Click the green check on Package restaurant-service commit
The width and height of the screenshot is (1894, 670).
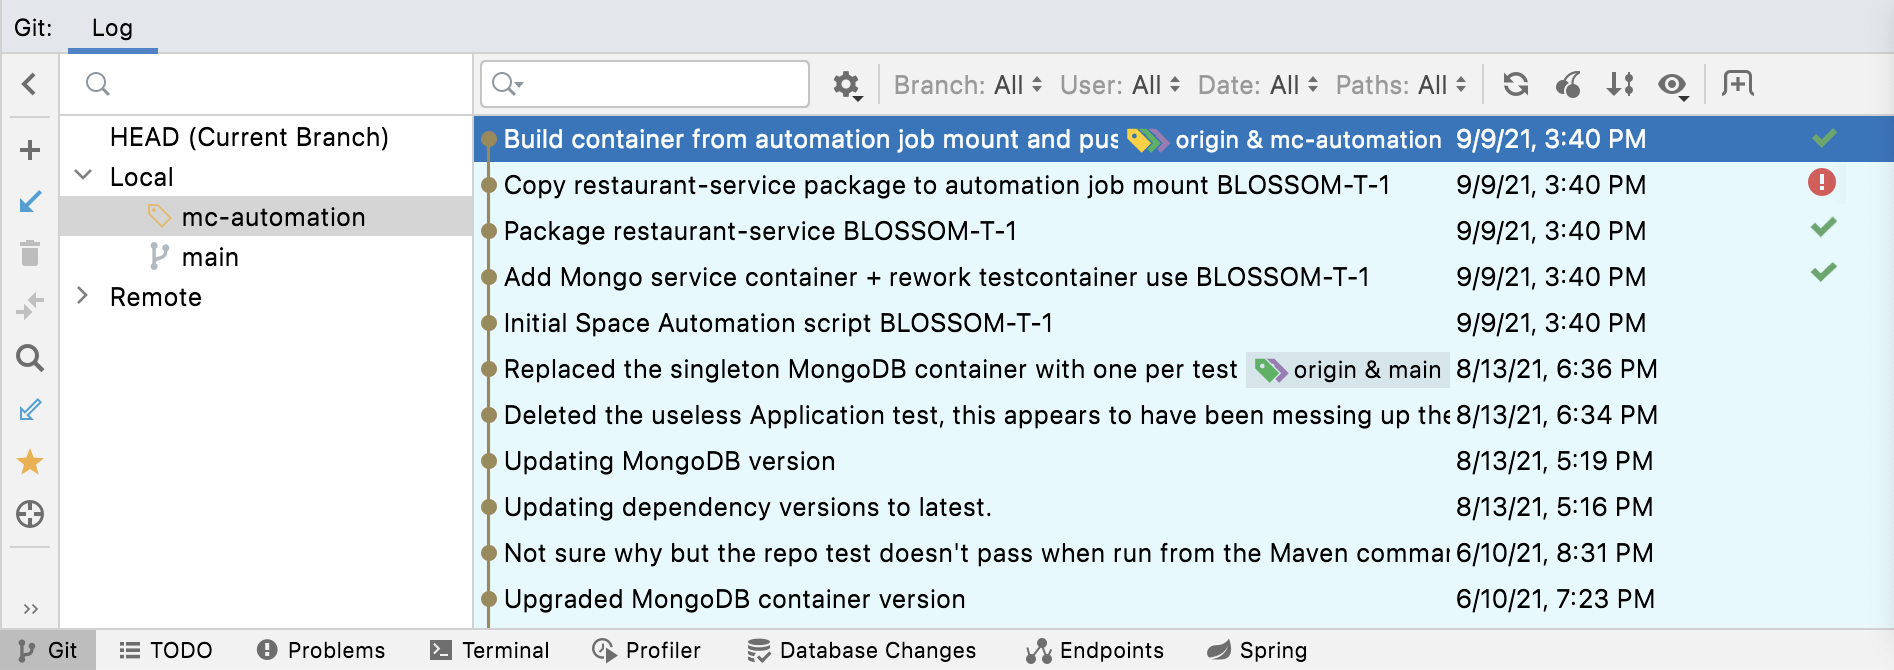pos(1824,227)
